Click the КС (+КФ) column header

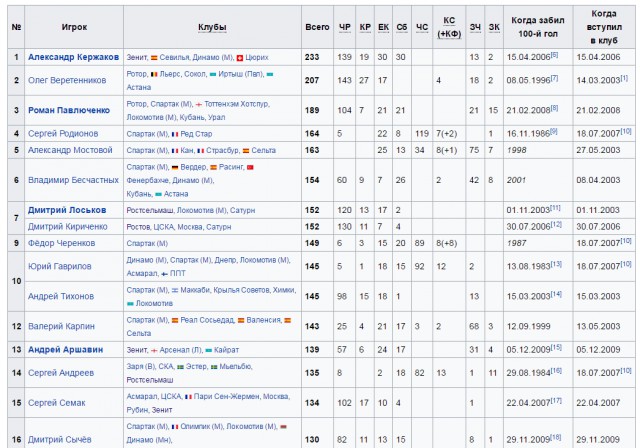(449, 27)
